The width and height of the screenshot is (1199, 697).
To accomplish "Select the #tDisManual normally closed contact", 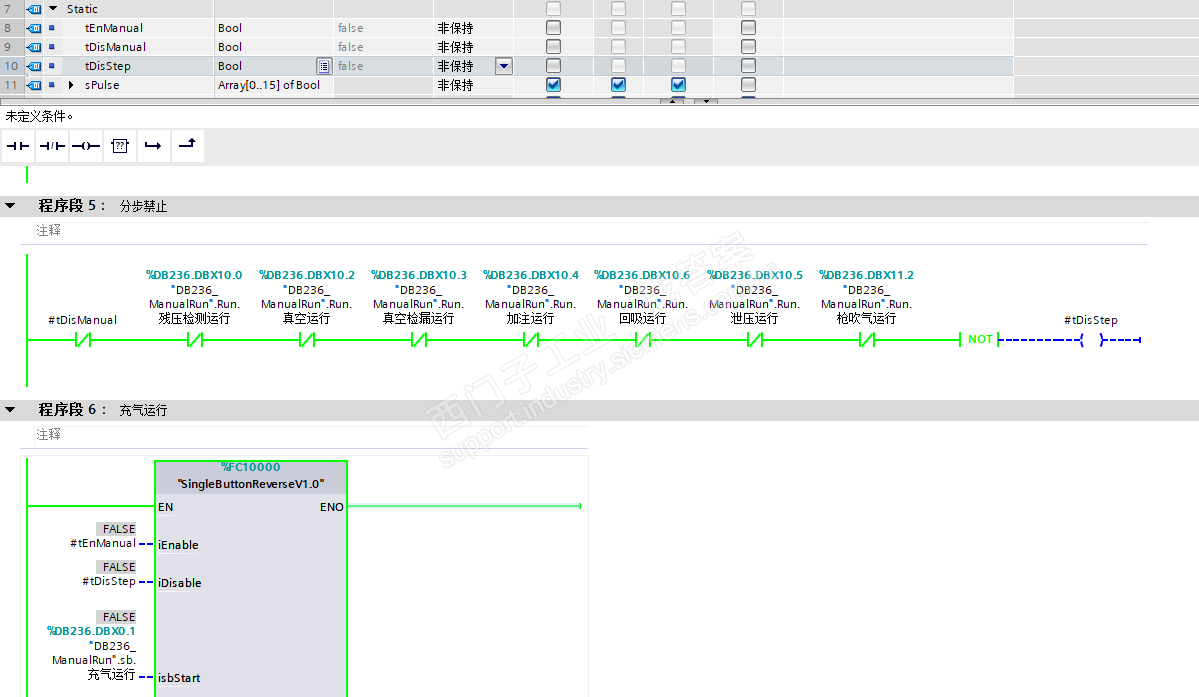I will click(83, 340).
